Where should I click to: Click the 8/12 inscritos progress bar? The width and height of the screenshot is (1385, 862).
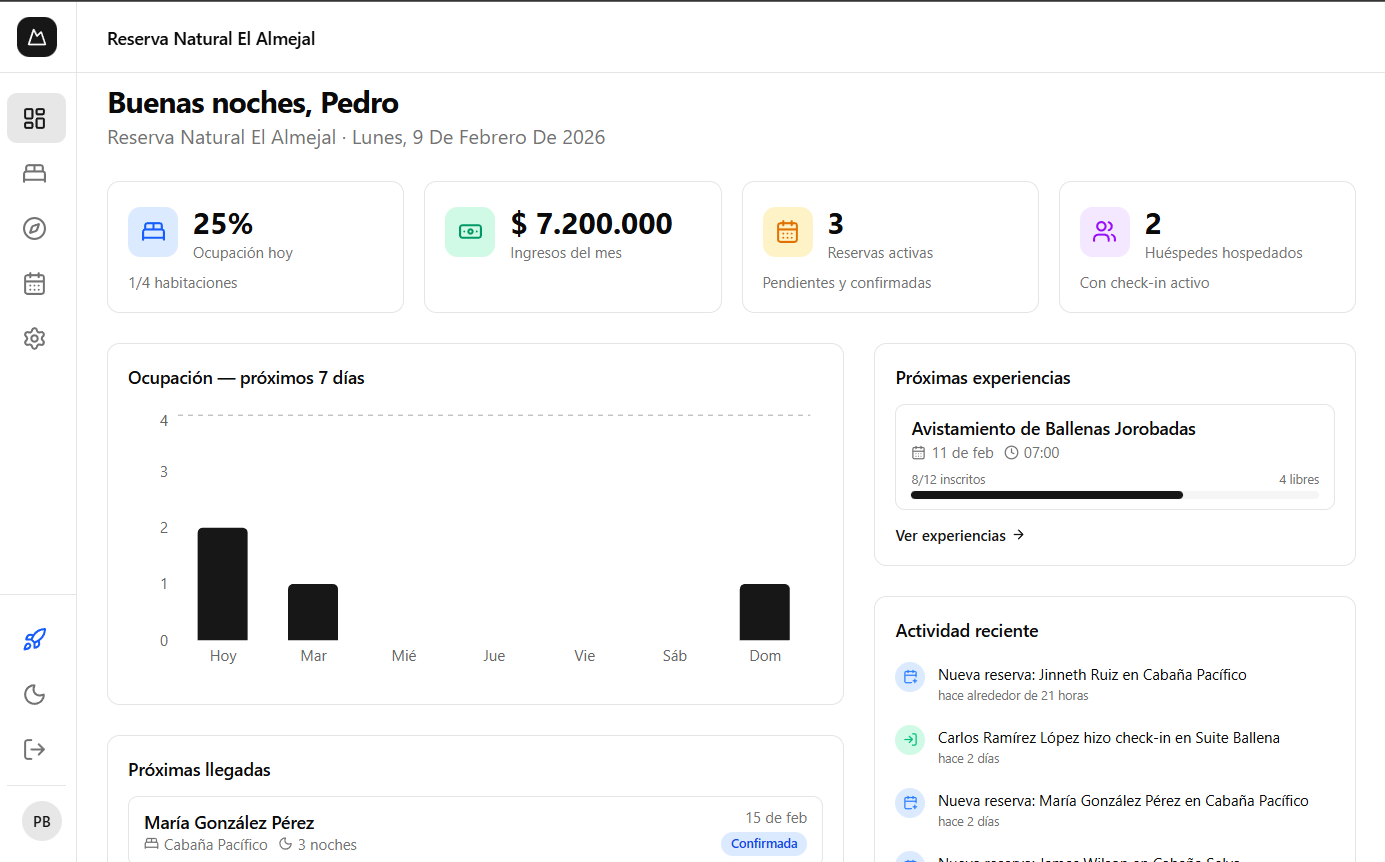pos(1114,494)
